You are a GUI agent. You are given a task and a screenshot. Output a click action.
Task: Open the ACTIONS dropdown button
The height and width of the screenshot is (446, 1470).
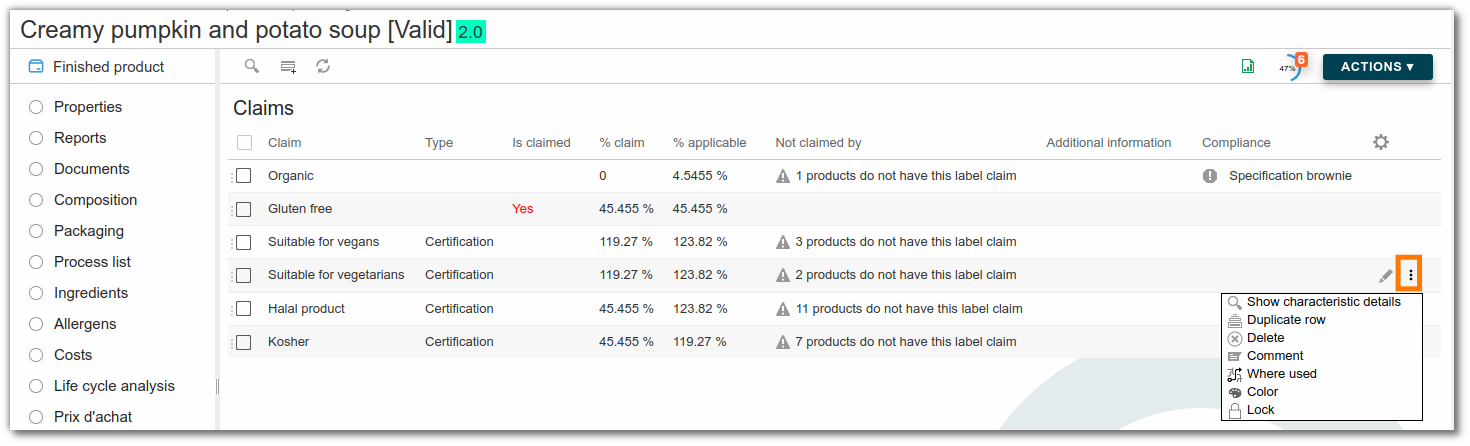click(x=1377, y=67)
